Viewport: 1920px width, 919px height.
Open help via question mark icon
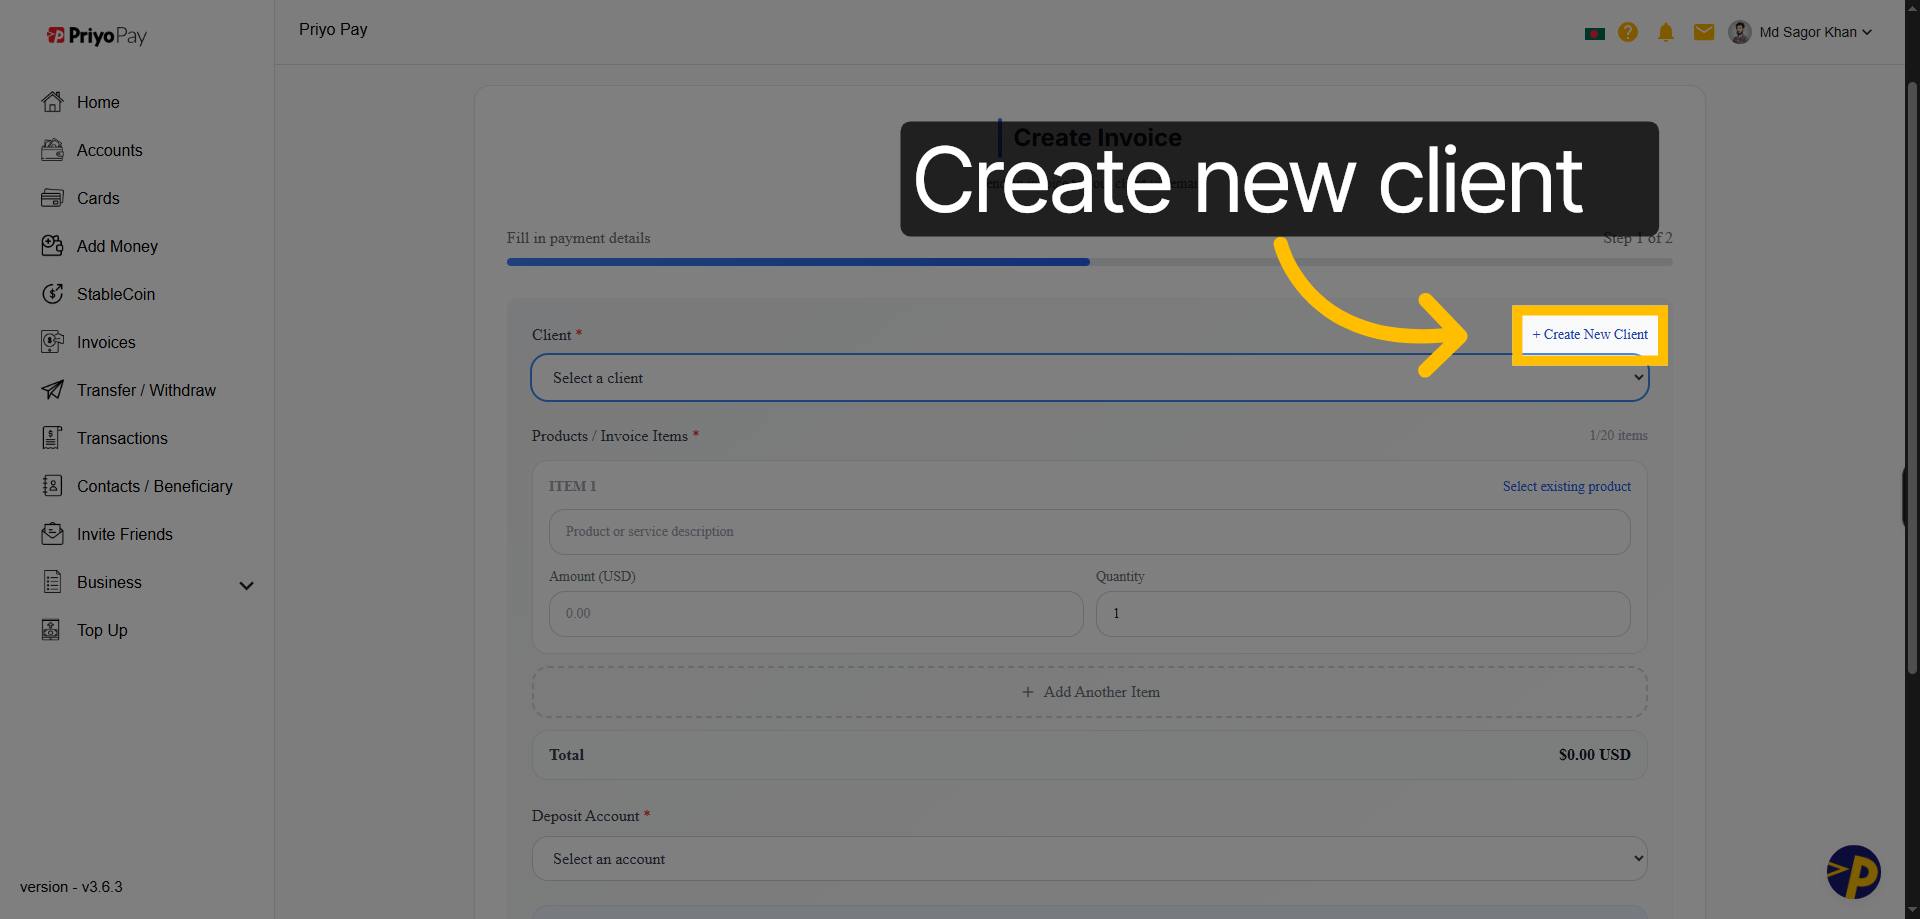(1628, 32)
